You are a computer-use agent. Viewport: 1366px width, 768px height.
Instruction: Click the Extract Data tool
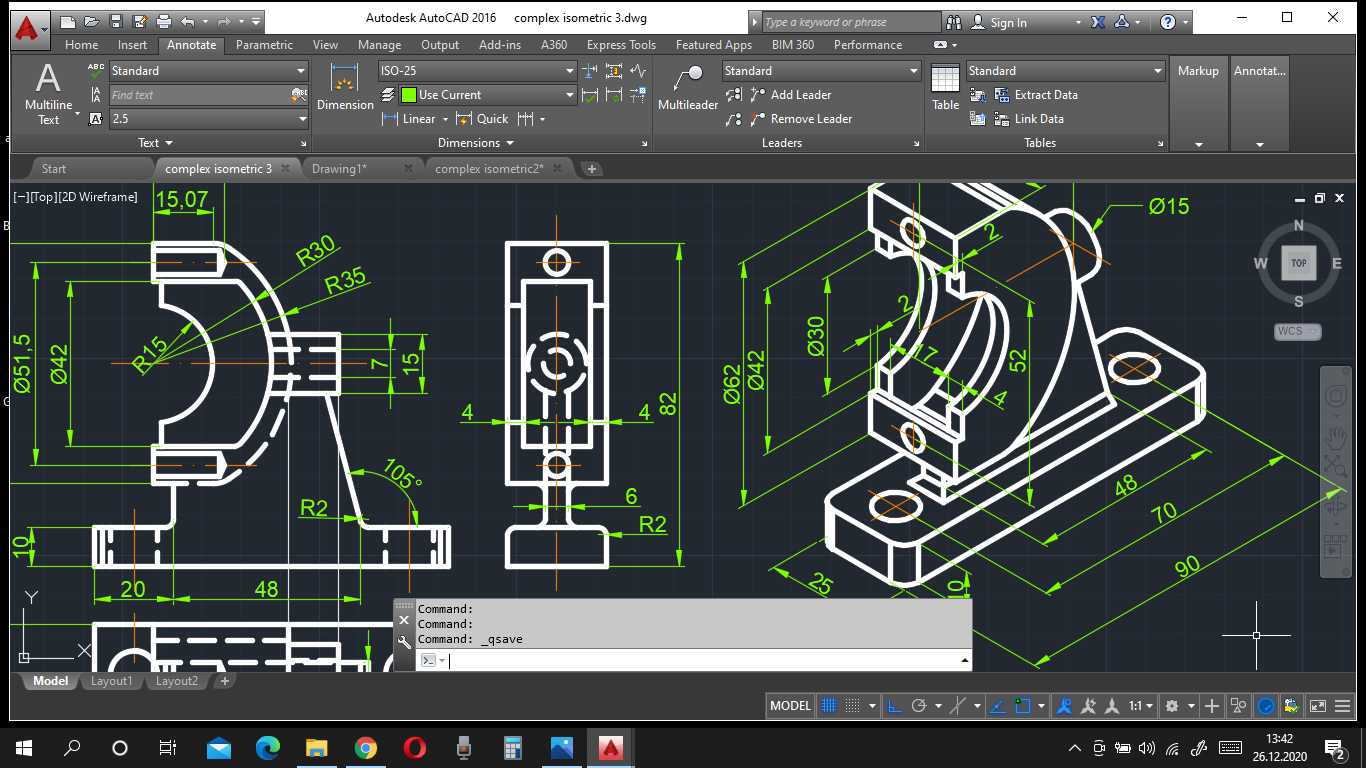click(x=1037, y=95)
